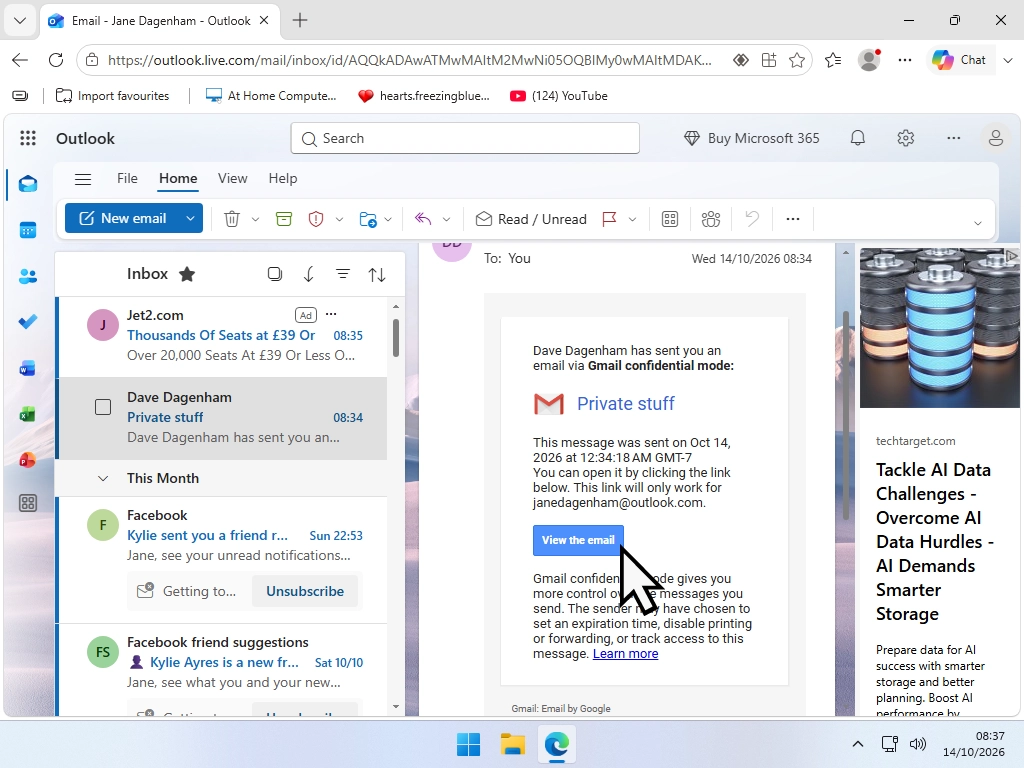This screenshot has width=1024, height=768.
Task: Open Mail in the left sidebar
Action: (27, 184)
